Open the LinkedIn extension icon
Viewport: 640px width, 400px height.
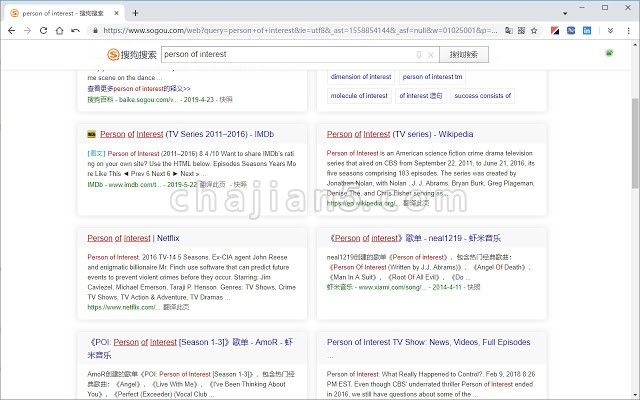[x=587, y=31]
